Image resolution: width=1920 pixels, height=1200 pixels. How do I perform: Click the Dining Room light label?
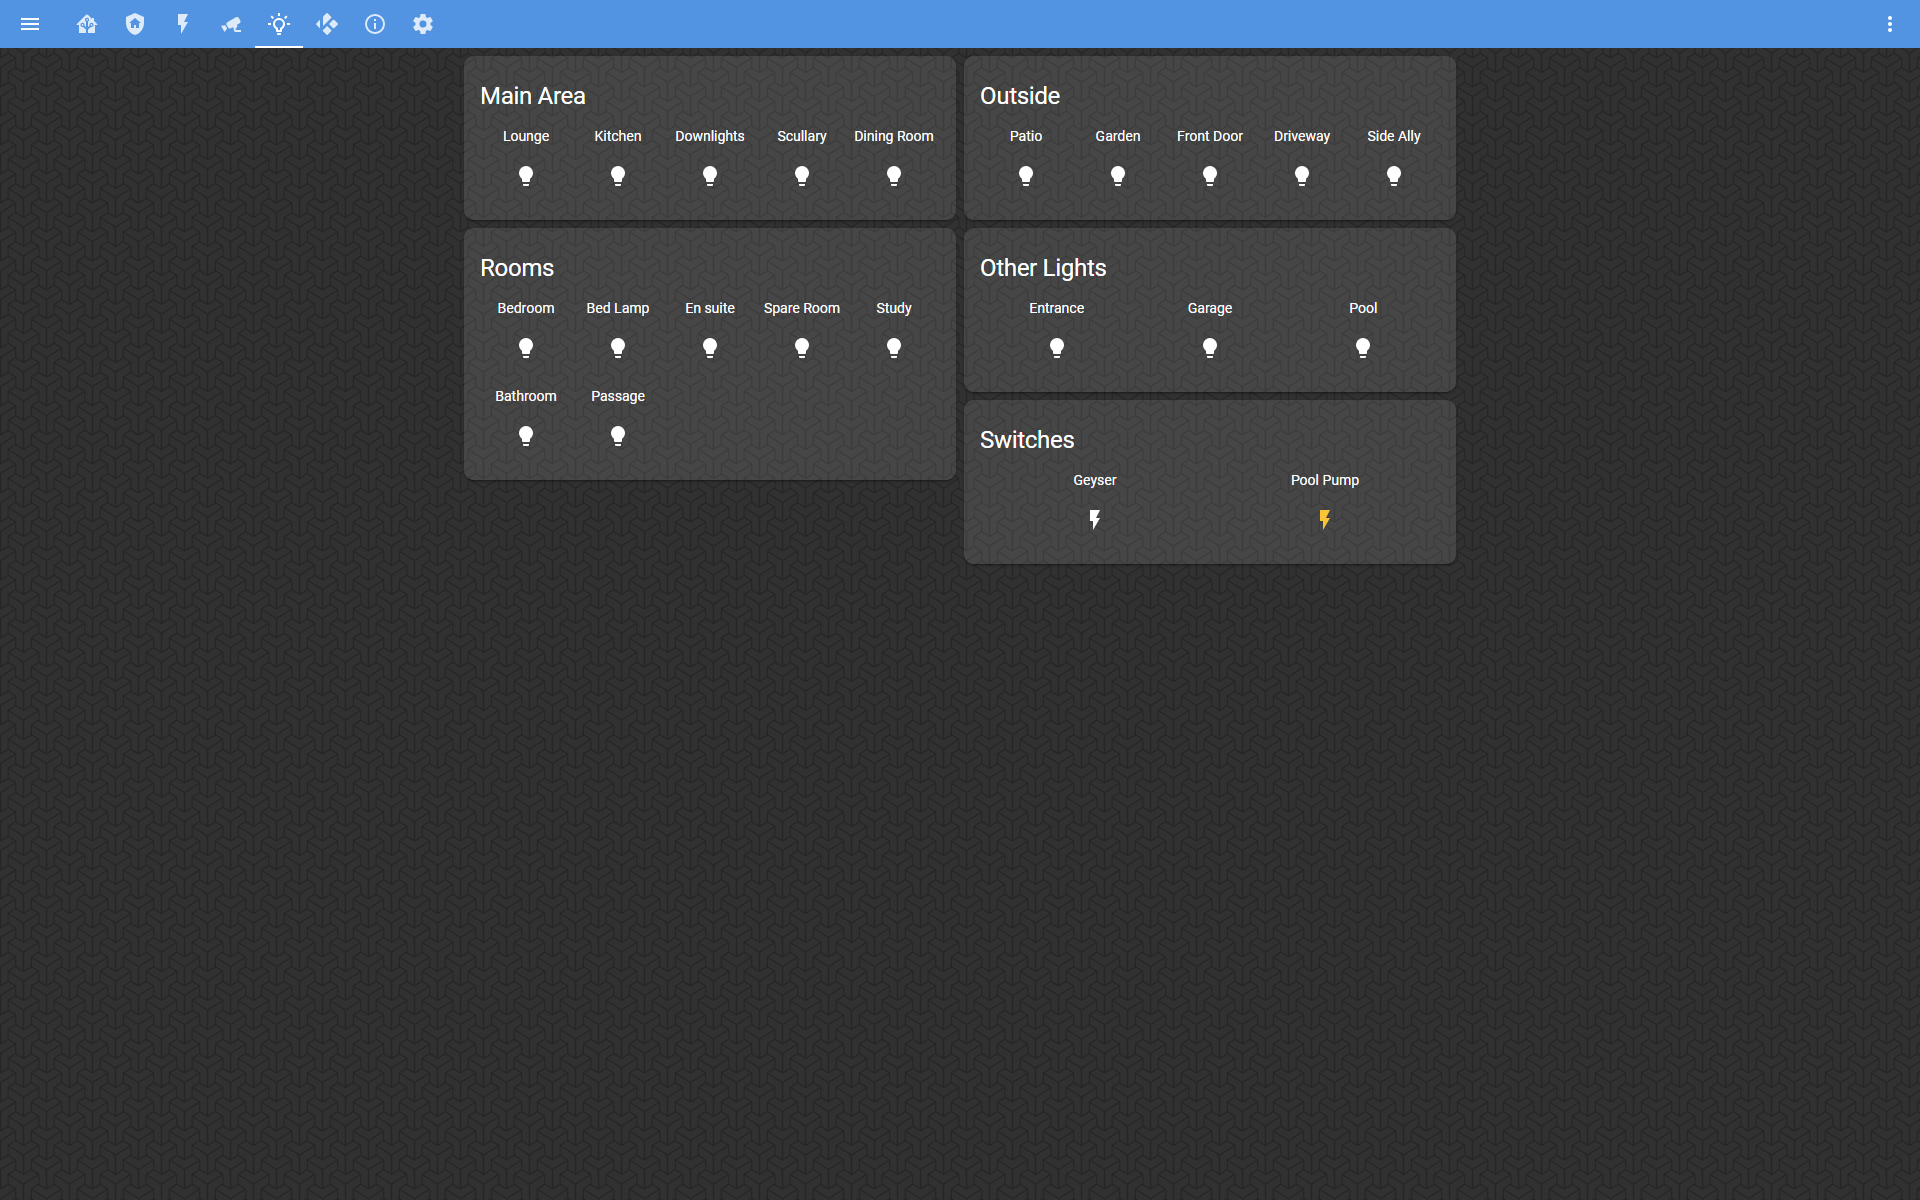(x=893, y=136)
